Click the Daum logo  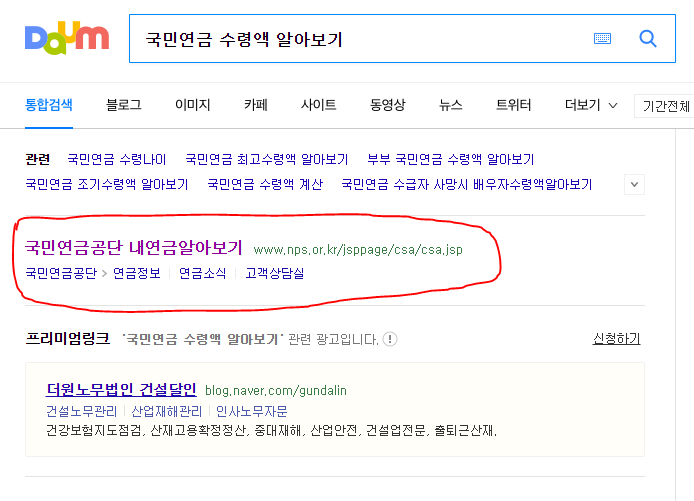pos(67,38)
